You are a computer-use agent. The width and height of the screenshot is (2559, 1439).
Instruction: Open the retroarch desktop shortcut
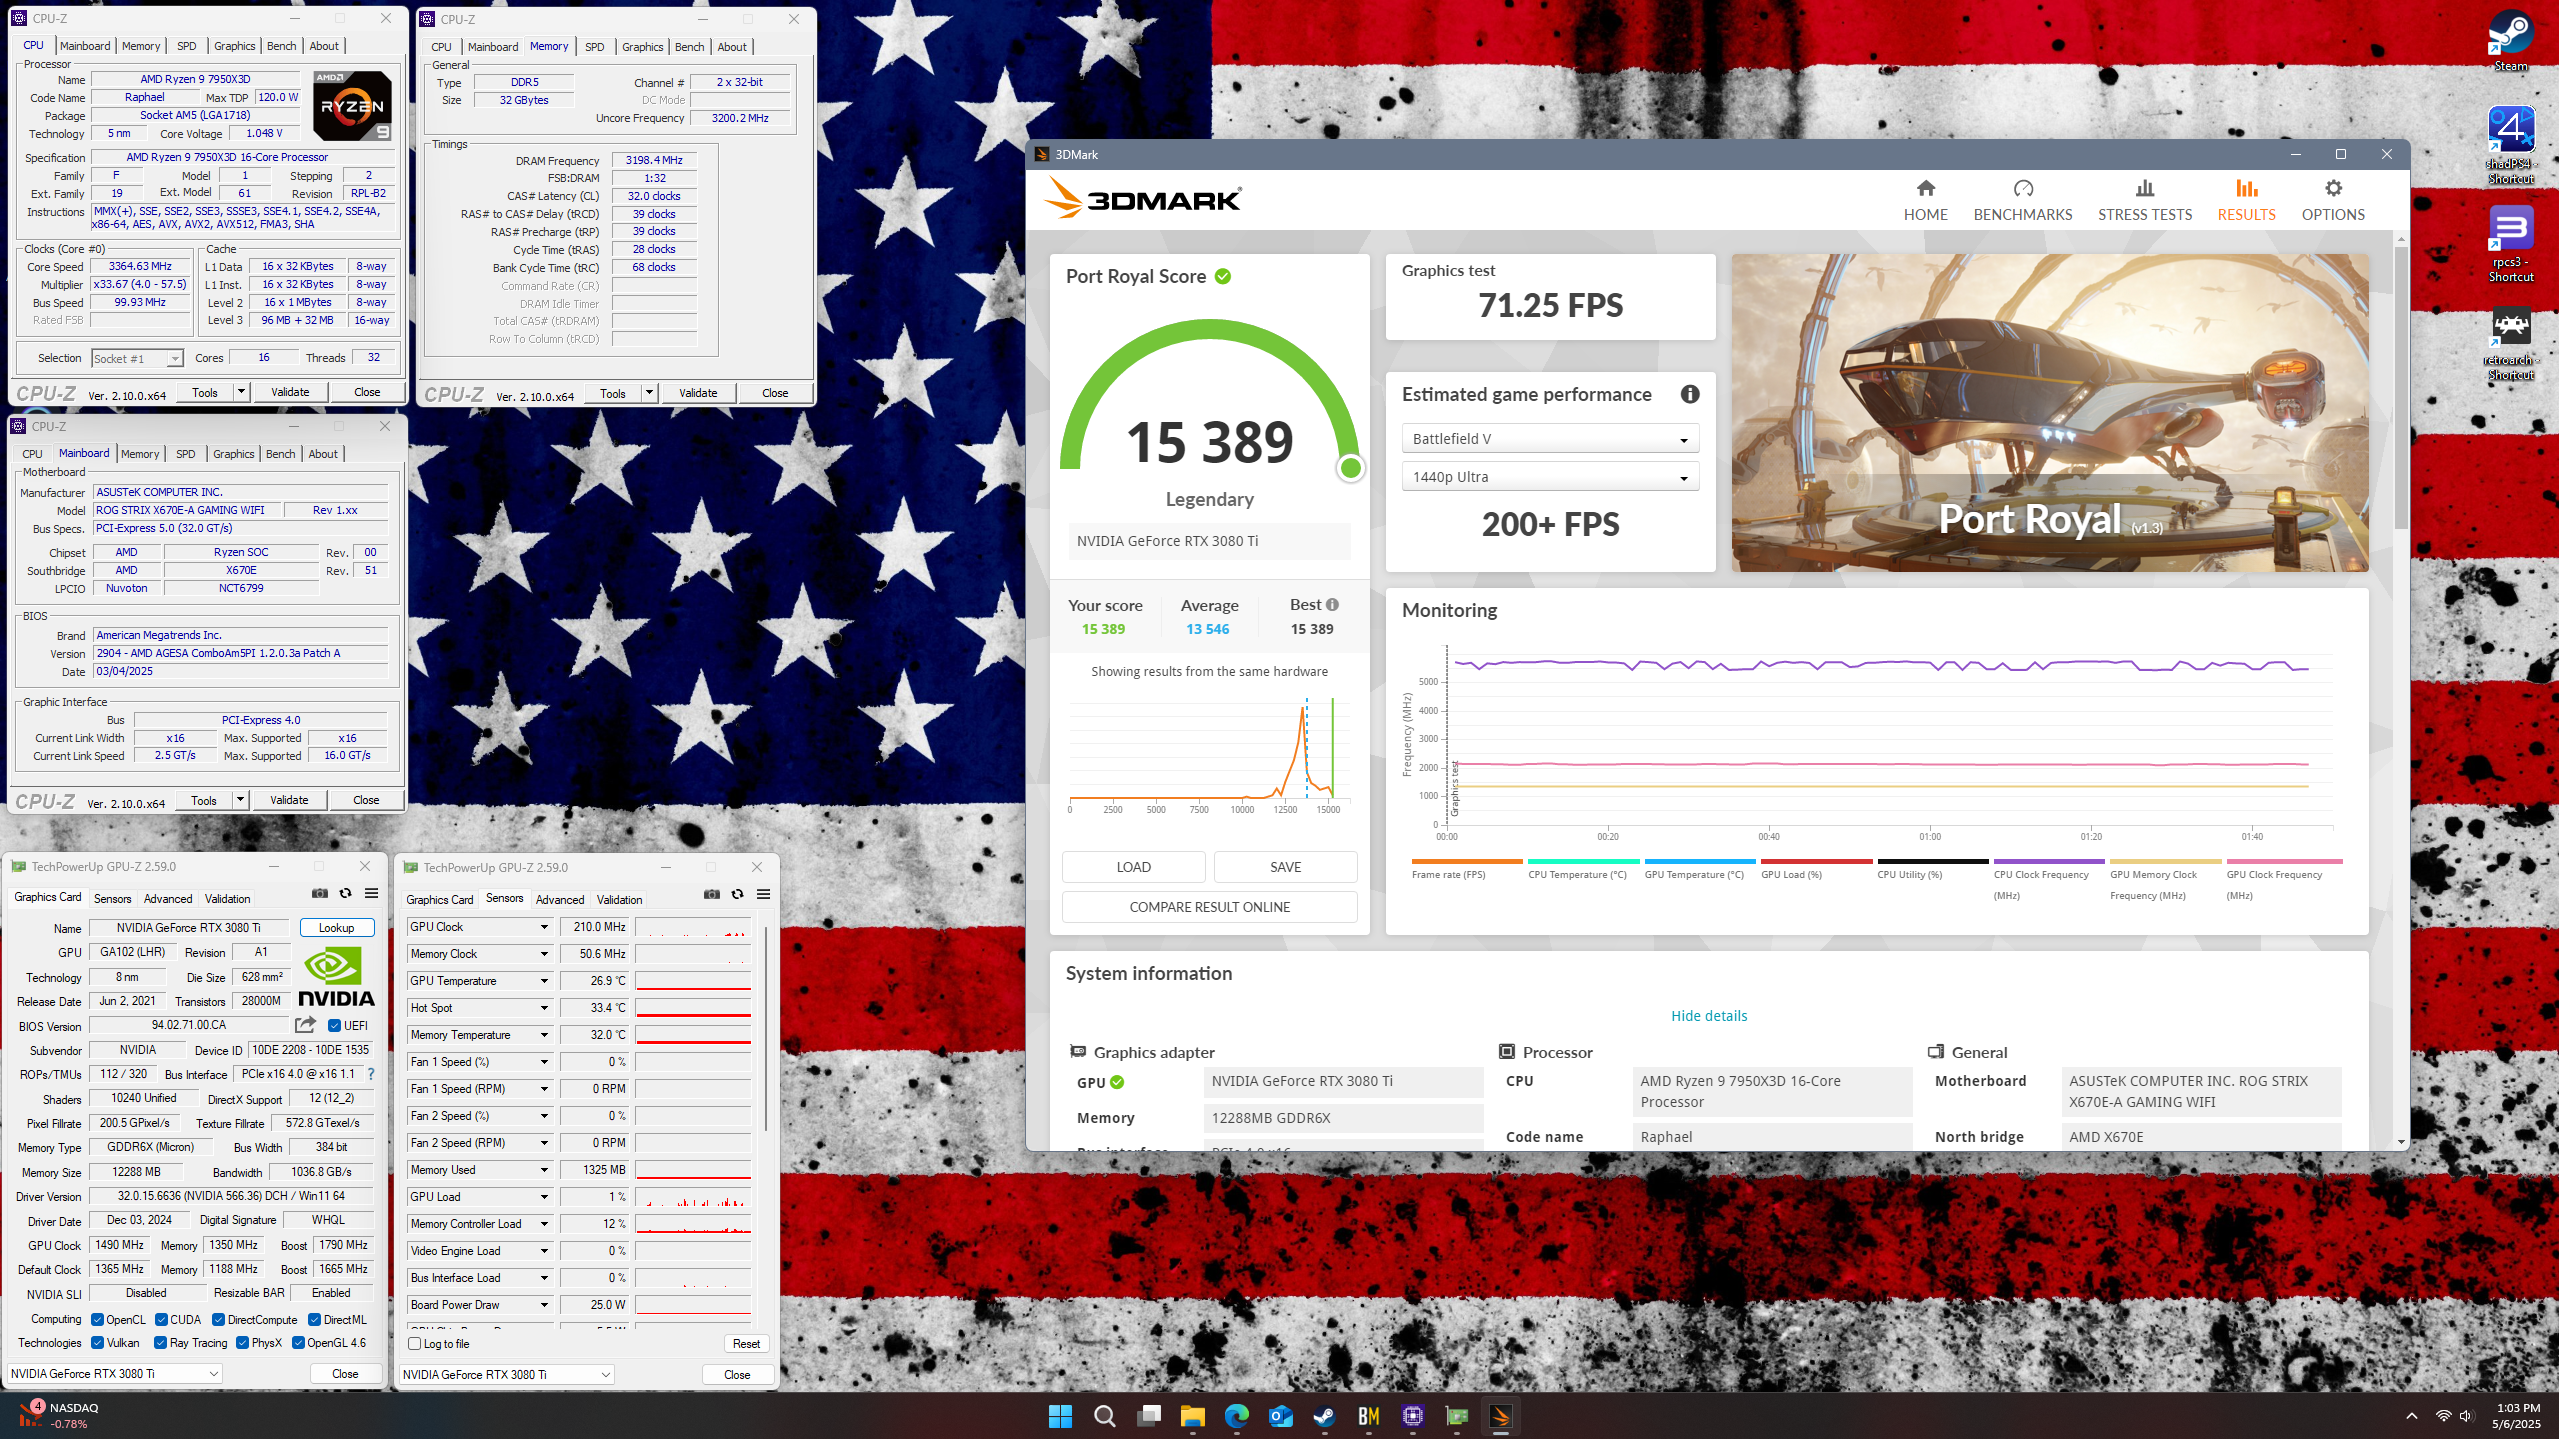pos(2510,342)
